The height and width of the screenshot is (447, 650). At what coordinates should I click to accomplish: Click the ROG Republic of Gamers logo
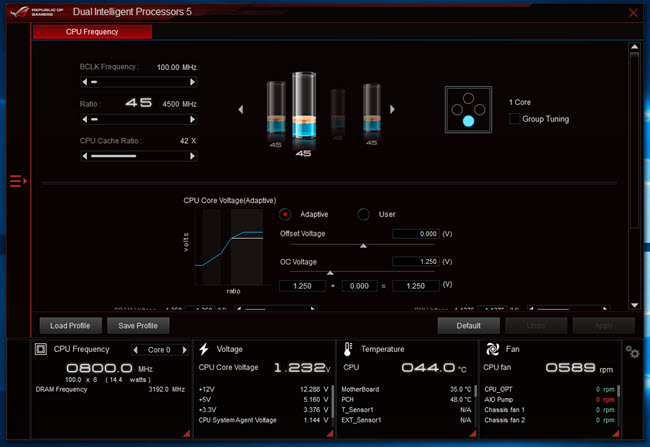click(x=36, y=12)
